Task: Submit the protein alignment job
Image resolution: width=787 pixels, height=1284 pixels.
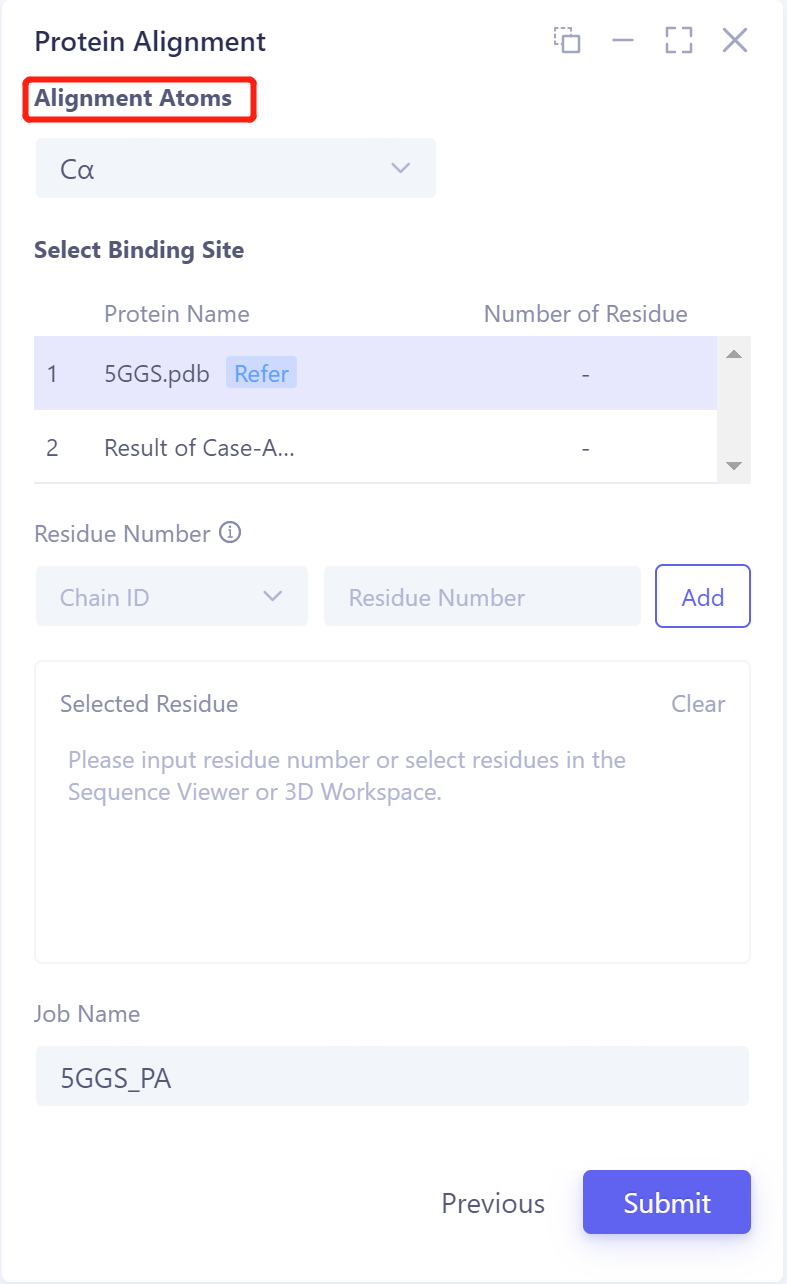Action: pos(666,1203)
